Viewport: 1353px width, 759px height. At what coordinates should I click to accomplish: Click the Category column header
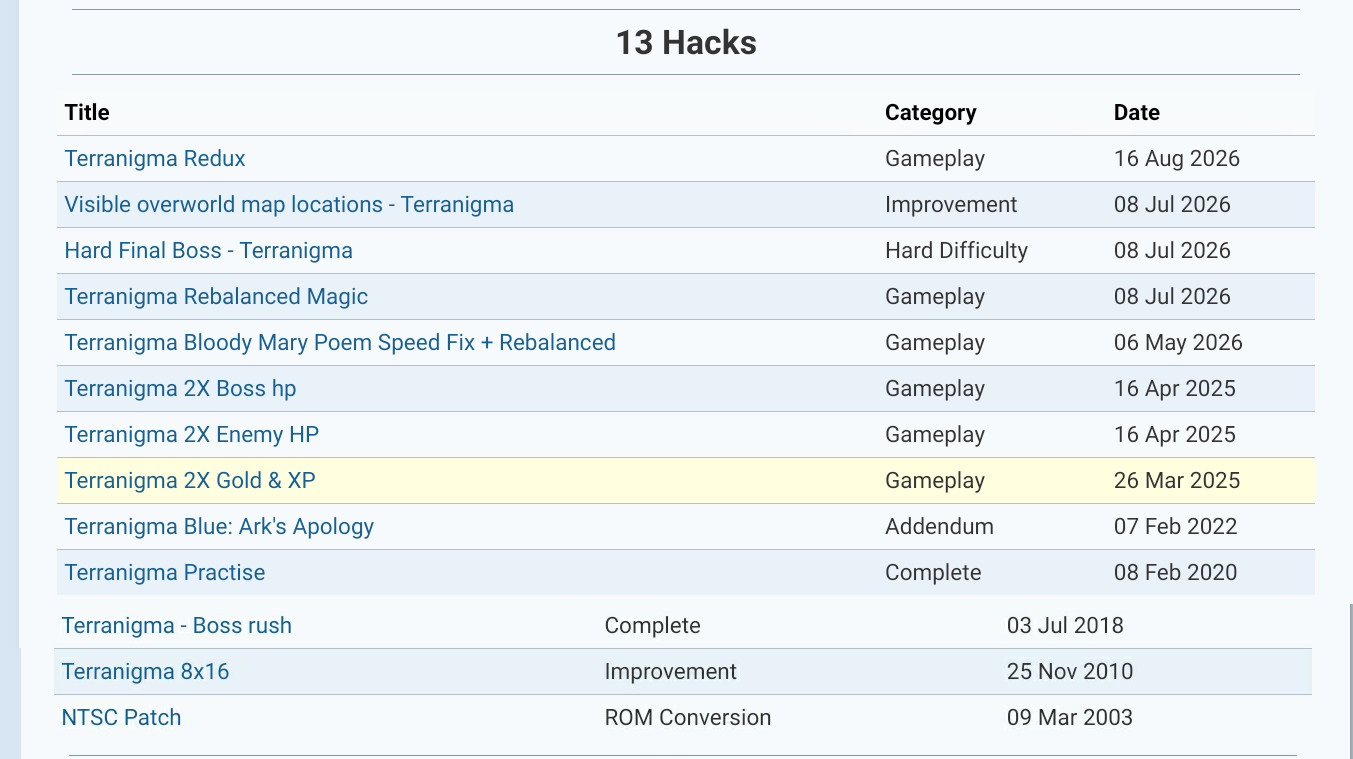coord(931,112)
